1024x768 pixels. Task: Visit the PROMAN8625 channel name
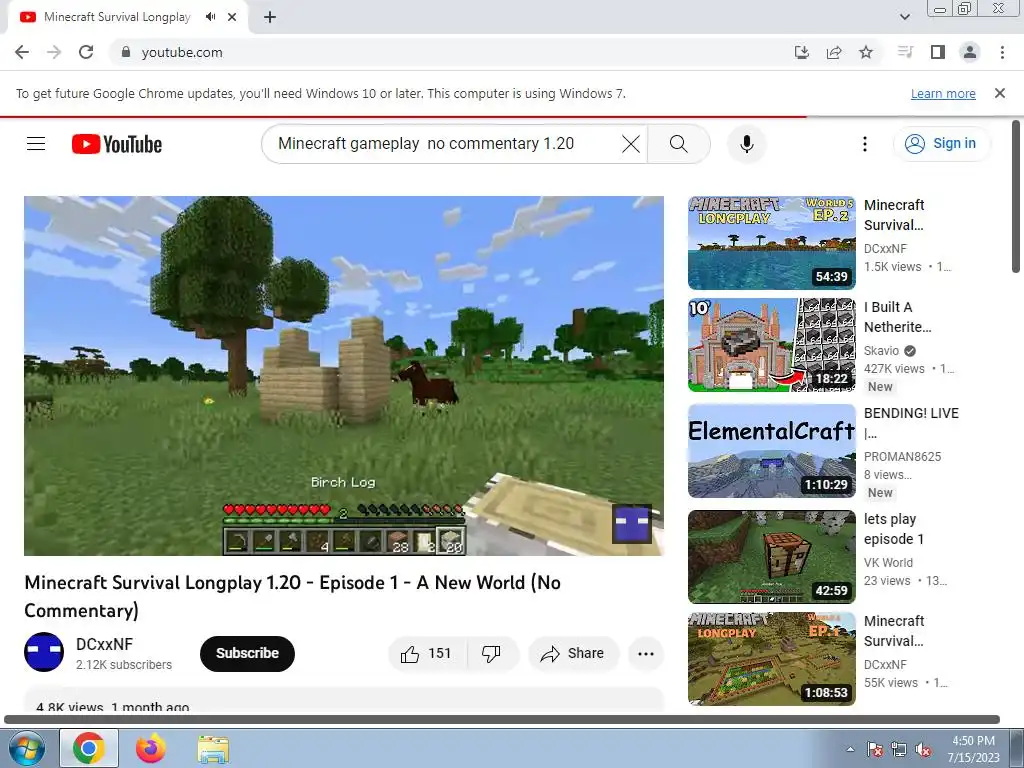pyautogui.click(x=903, y=456)
